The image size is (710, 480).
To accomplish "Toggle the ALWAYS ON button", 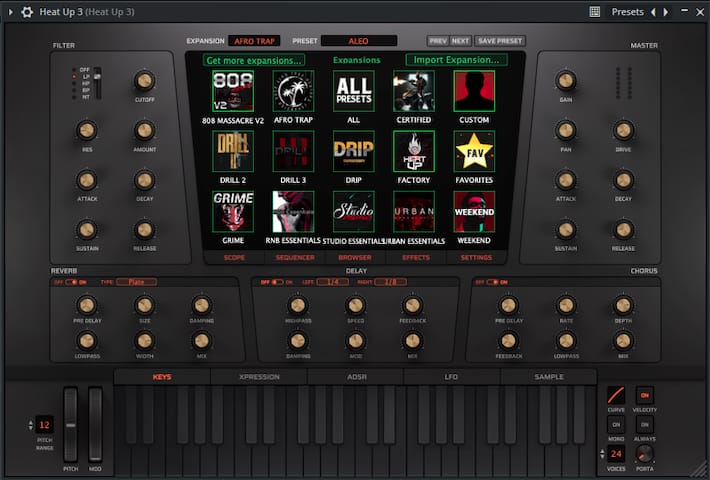I will [644, 425].
